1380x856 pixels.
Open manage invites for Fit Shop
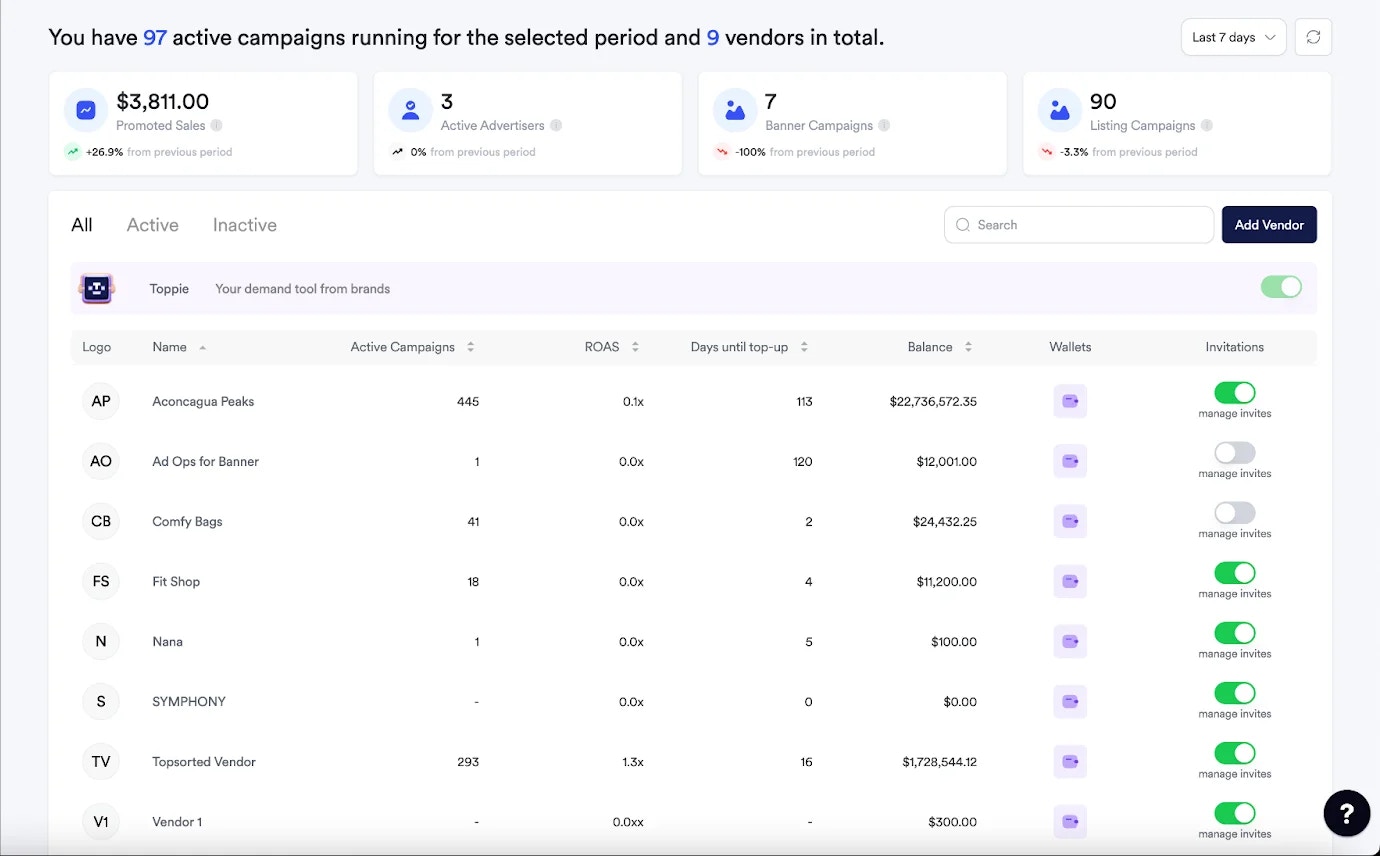(x=1234, y=592)
